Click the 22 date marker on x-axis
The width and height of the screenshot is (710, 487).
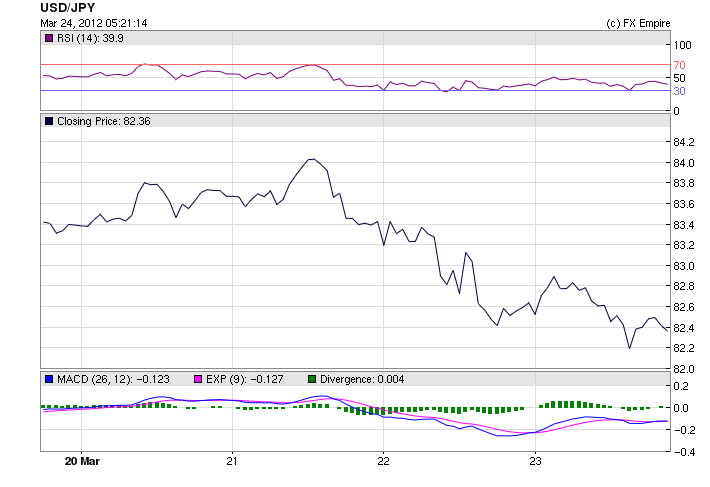click(384, 462)
